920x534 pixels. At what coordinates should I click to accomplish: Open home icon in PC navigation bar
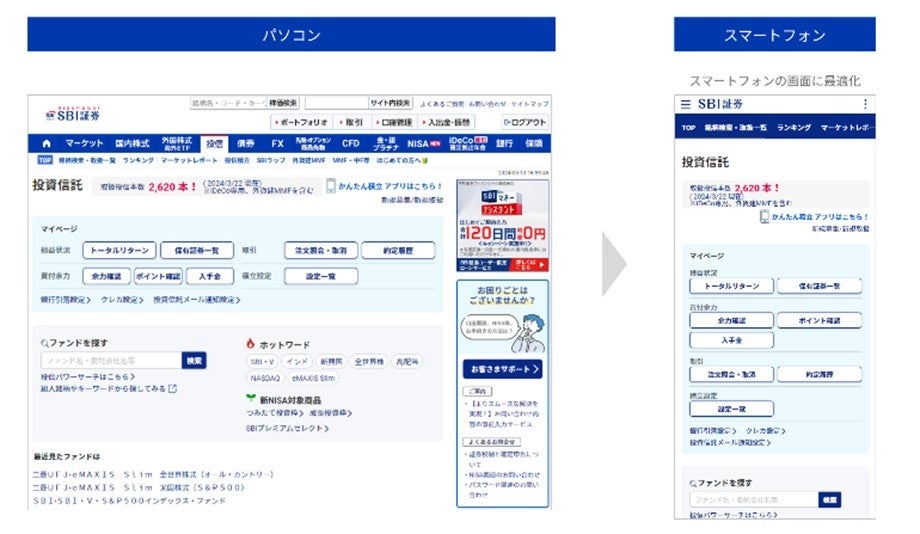(x=46, y=143)
